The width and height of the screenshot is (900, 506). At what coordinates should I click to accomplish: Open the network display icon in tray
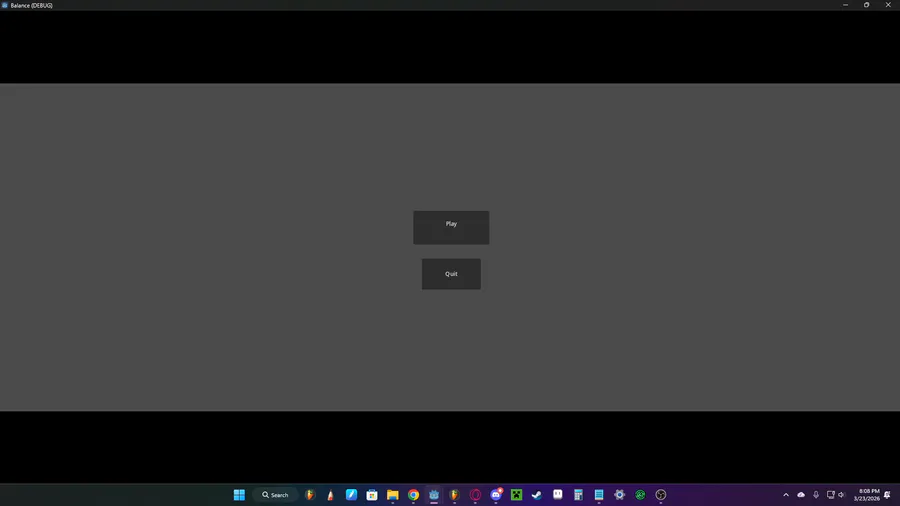pos(831,495)
